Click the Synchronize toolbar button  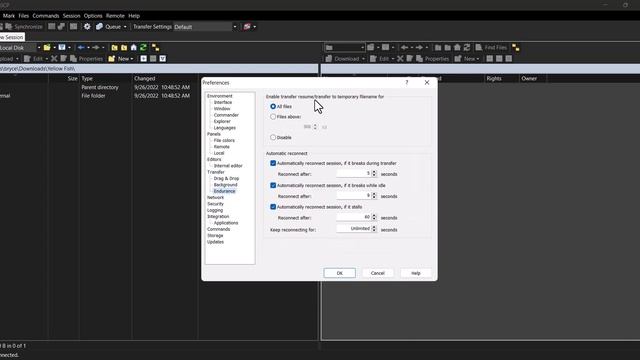point(24,27)
